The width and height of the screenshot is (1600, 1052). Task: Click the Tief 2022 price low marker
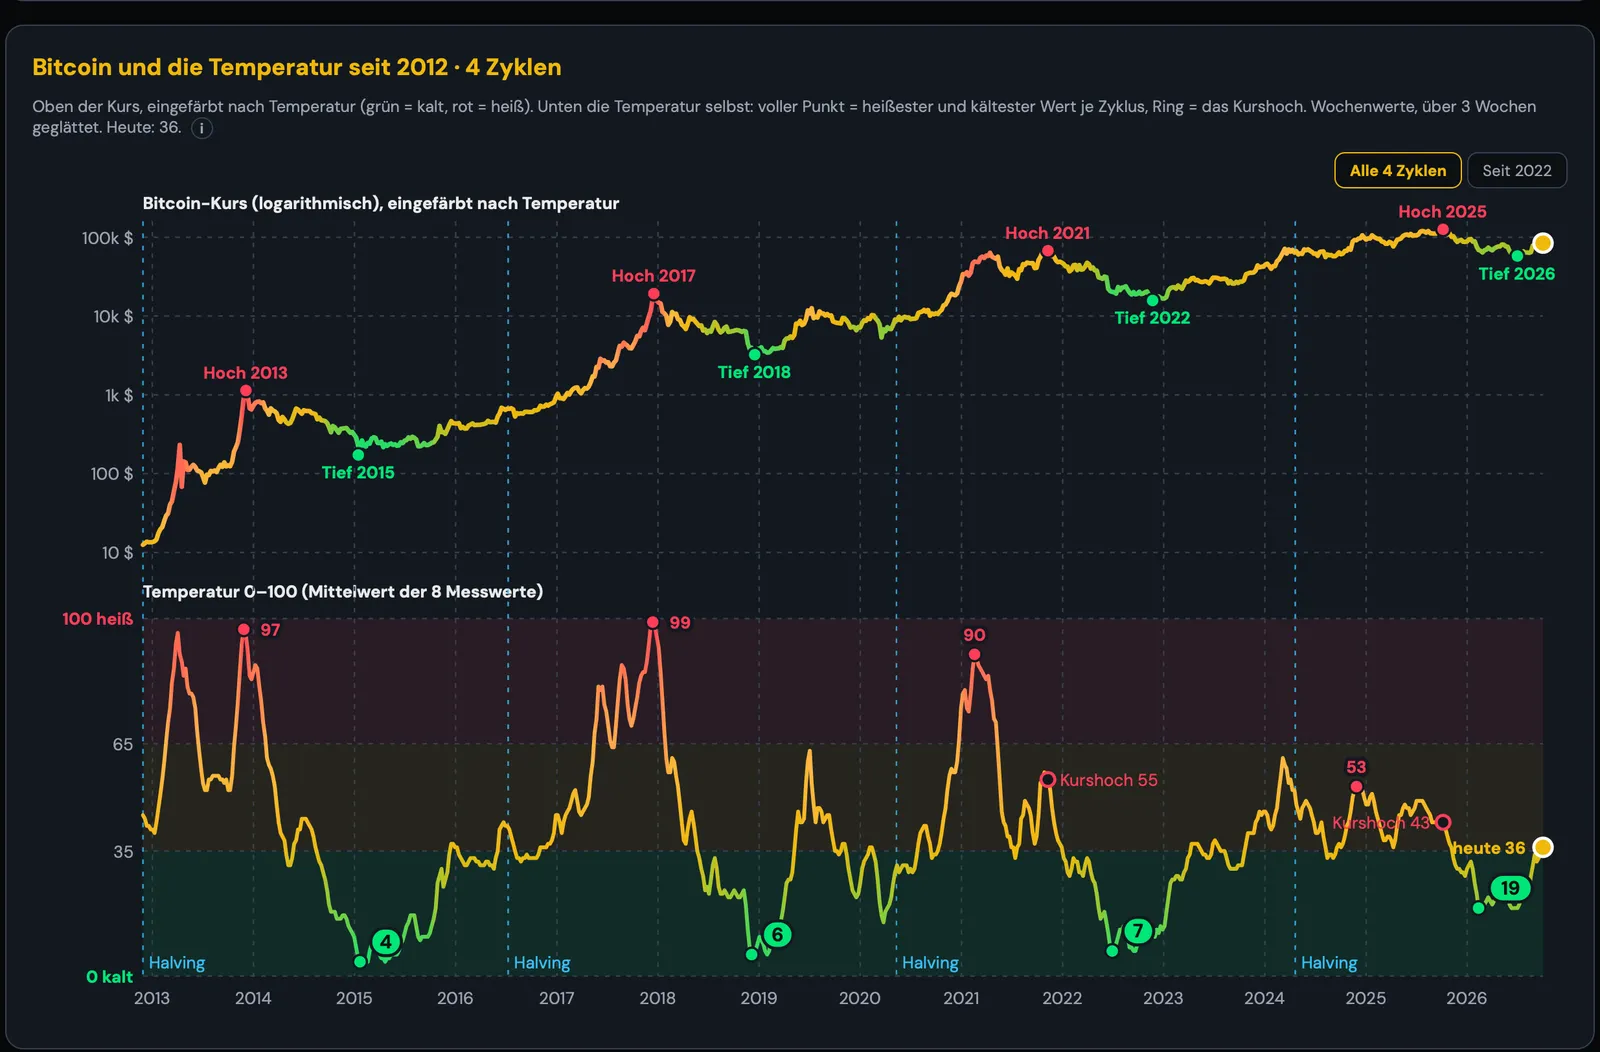(x=1152, y=300)
